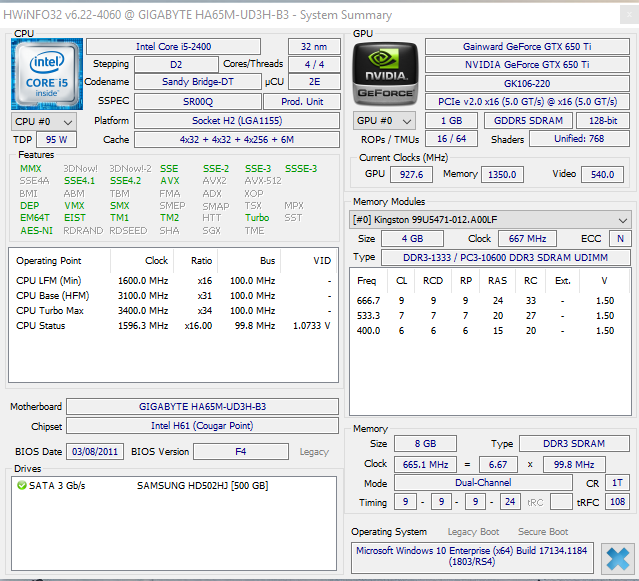Click the cache 4x32 + 4x32 field
Viewport: 639px width, 581px height.
point(237,140)
